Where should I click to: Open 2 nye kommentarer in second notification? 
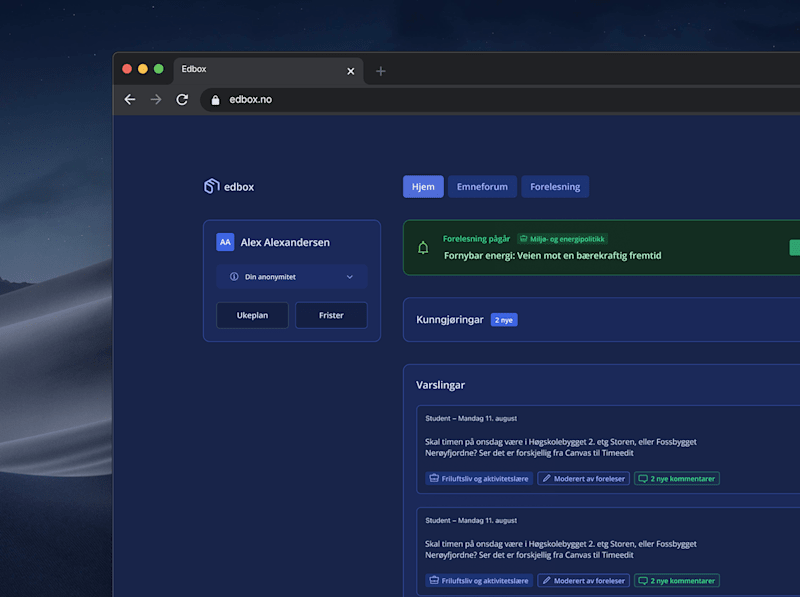pos(677,581)
